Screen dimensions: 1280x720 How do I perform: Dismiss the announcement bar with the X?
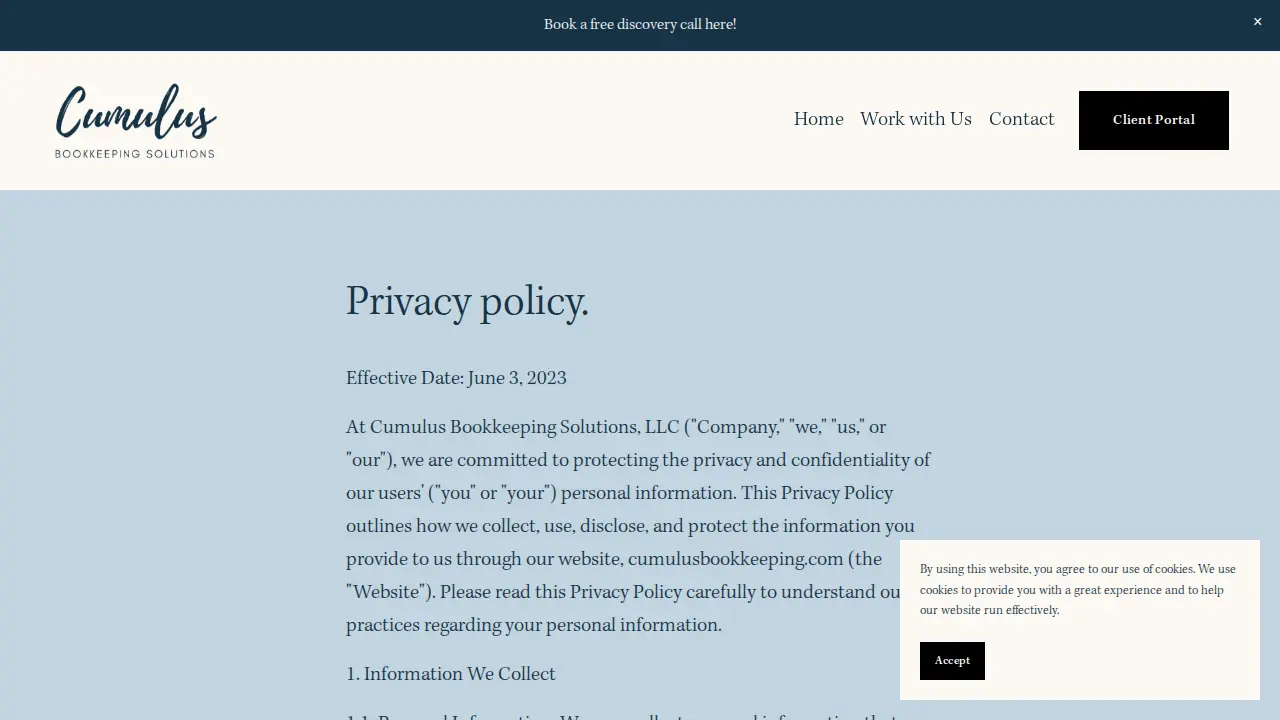click(1257, 22)
